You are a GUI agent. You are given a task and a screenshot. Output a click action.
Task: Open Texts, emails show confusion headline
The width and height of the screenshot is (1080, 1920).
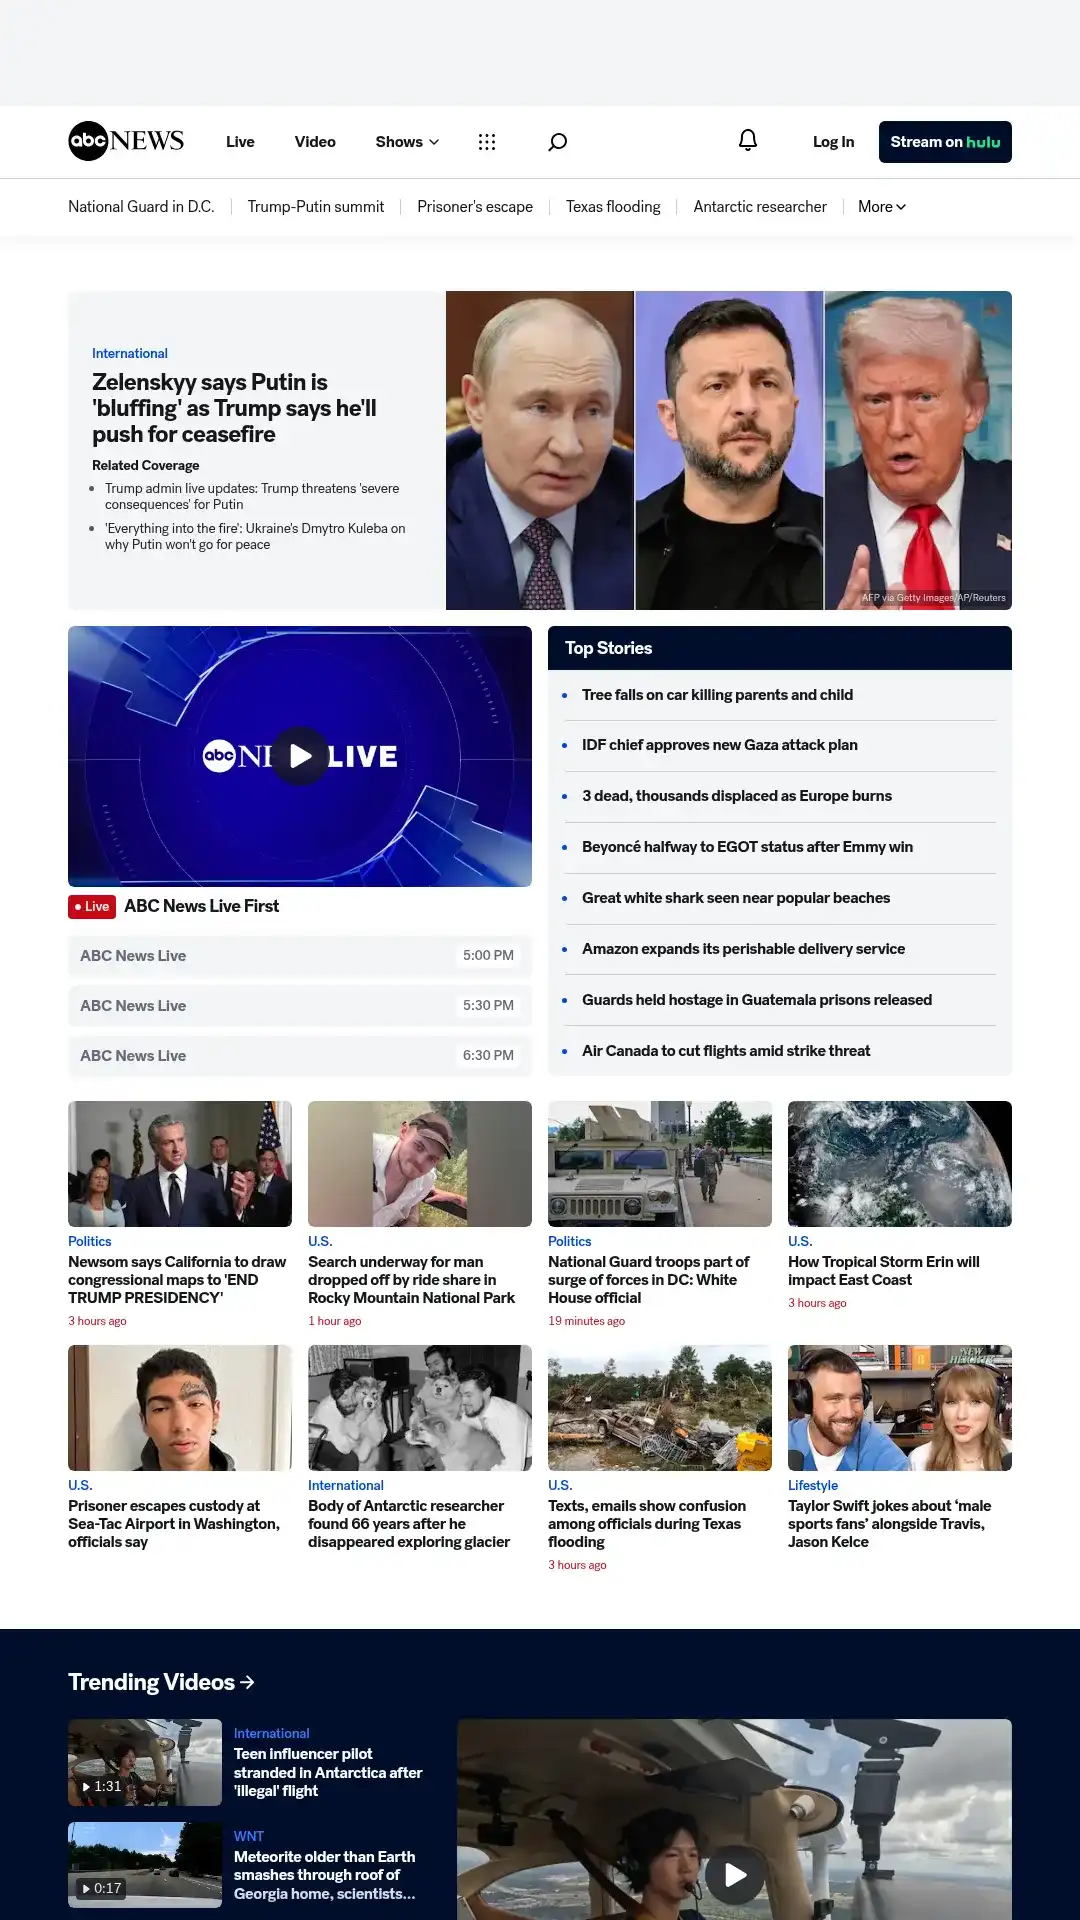click(x=647, y=1524)
